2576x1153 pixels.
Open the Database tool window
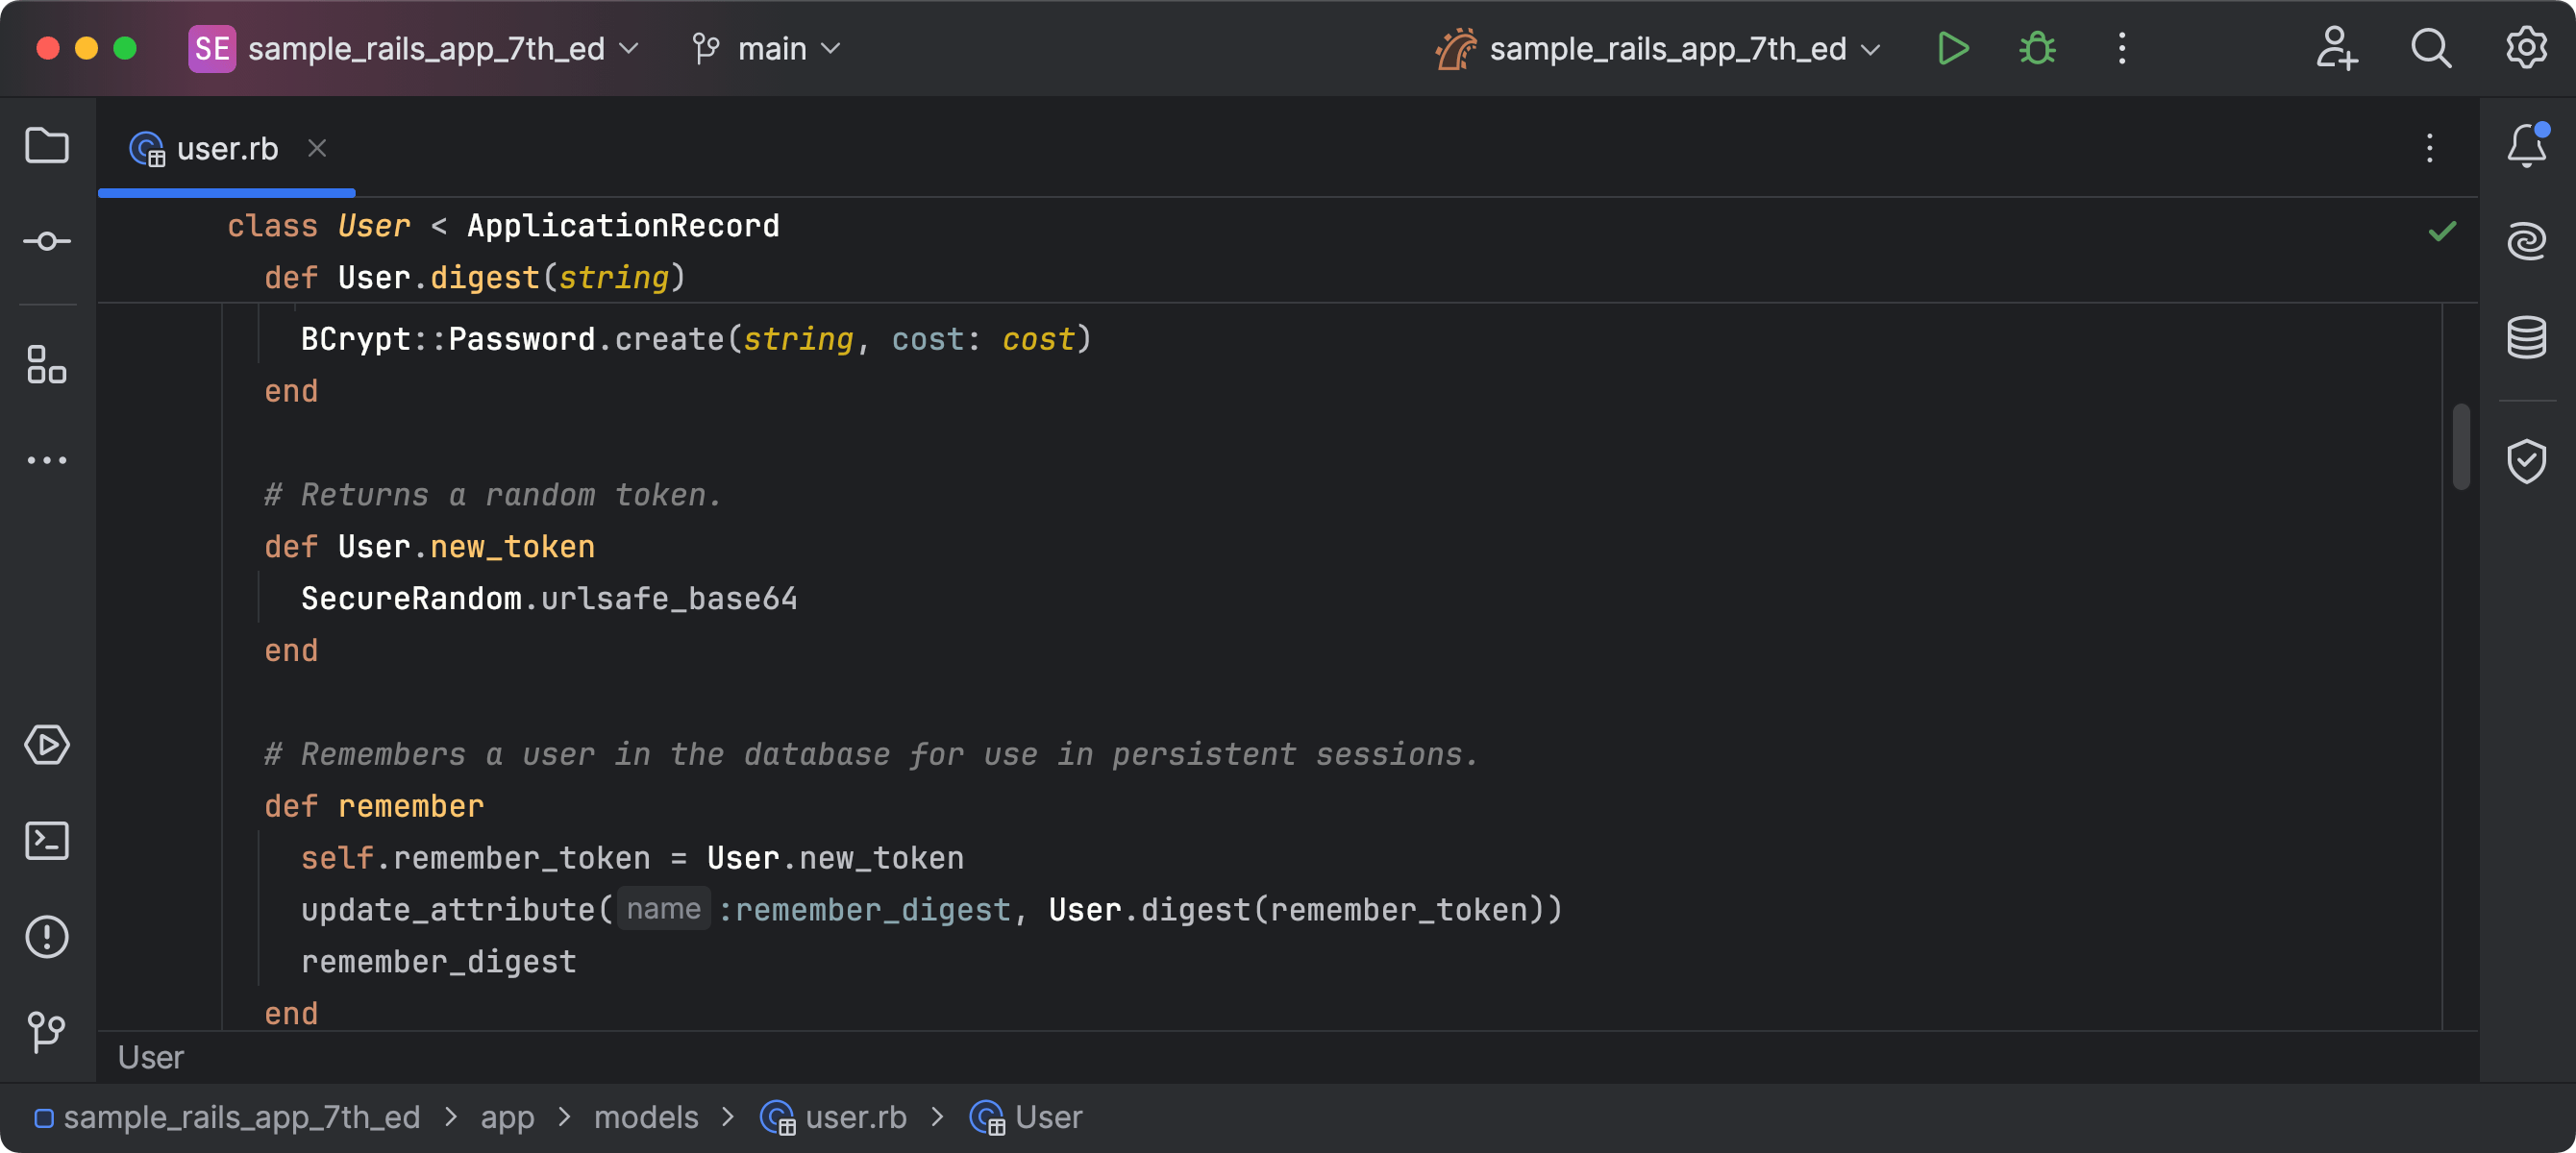coord(2526,337)
